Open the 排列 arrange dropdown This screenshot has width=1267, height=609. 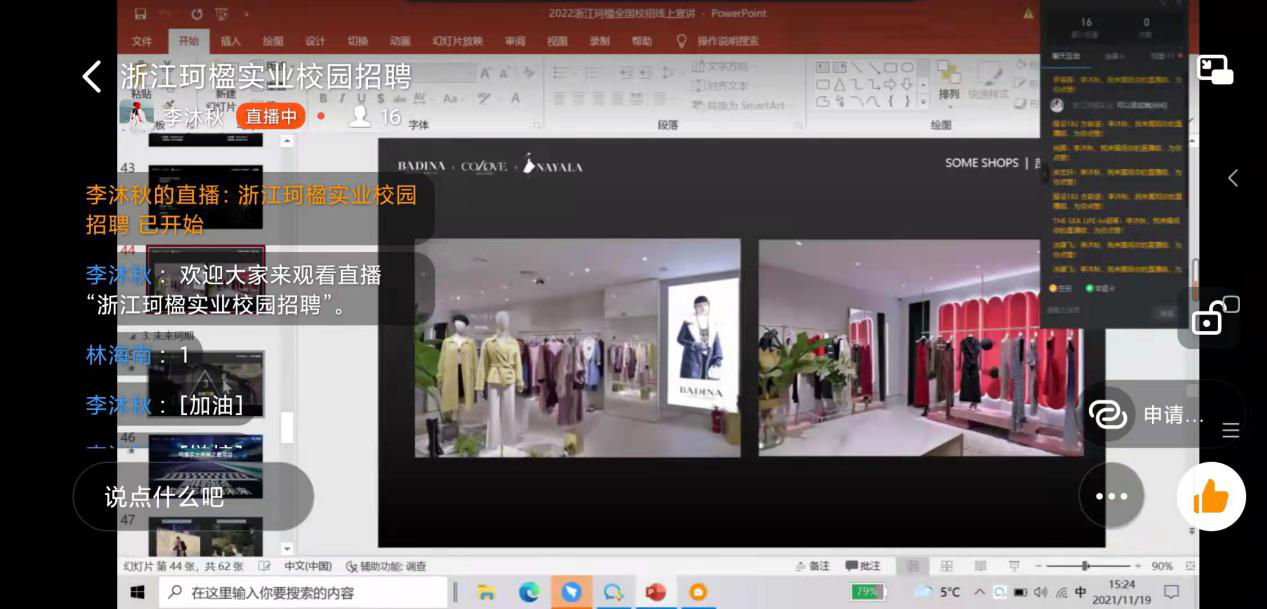pyautogui.click(x=948, y=94)
